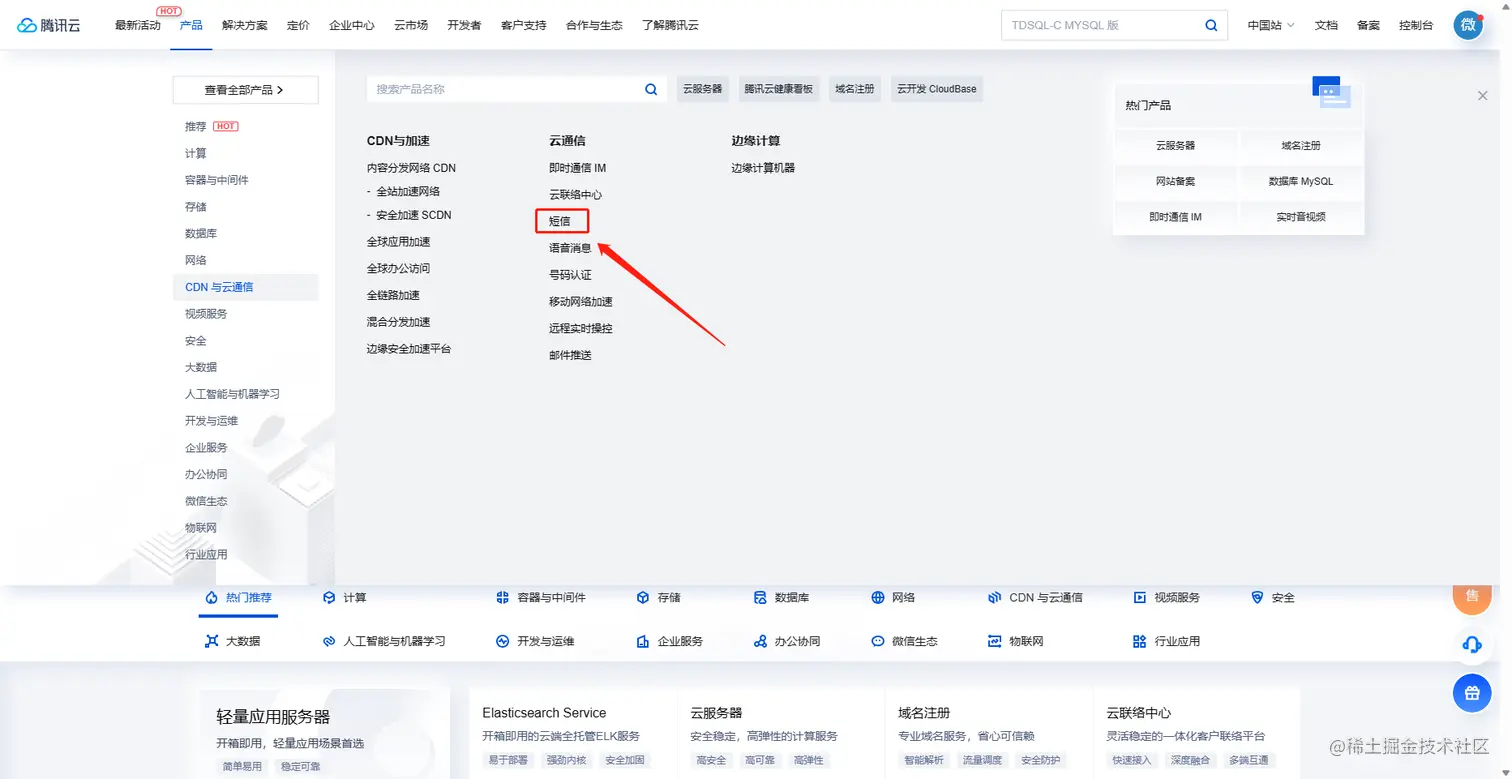
Task: Select CDN 与云通信 tab in bottom bar
Action: tap(1035, 598)
